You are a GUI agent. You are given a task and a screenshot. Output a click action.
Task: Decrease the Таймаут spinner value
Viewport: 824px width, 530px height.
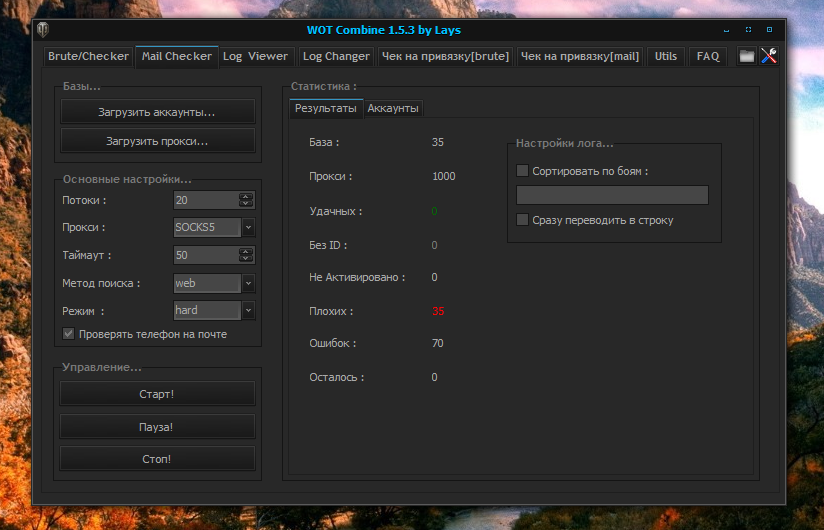[x=245, y=259]
